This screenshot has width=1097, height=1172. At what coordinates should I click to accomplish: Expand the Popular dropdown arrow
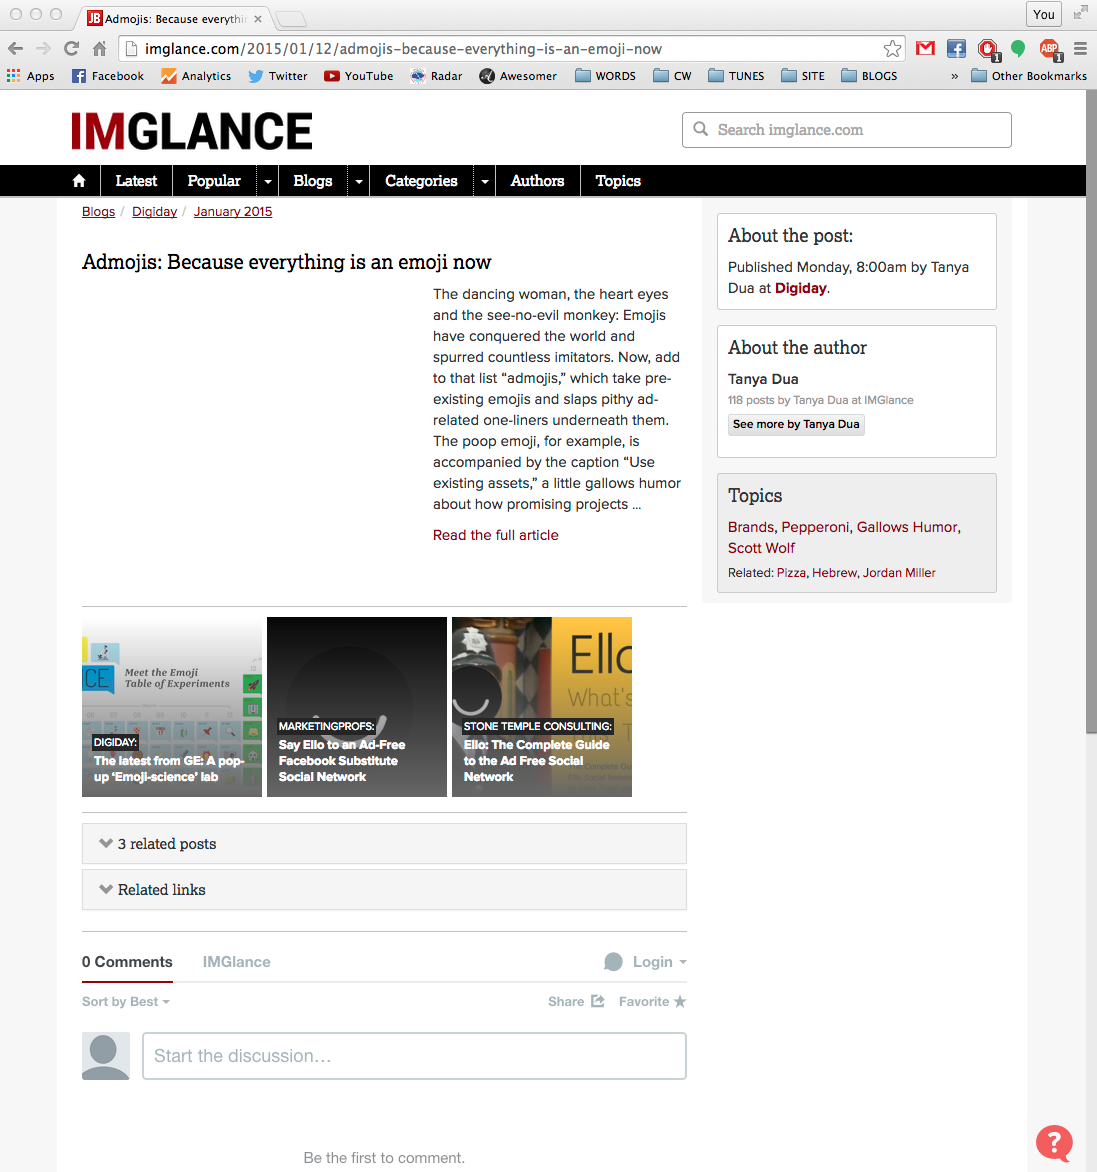pyautogui.click(x=268, y=181)
